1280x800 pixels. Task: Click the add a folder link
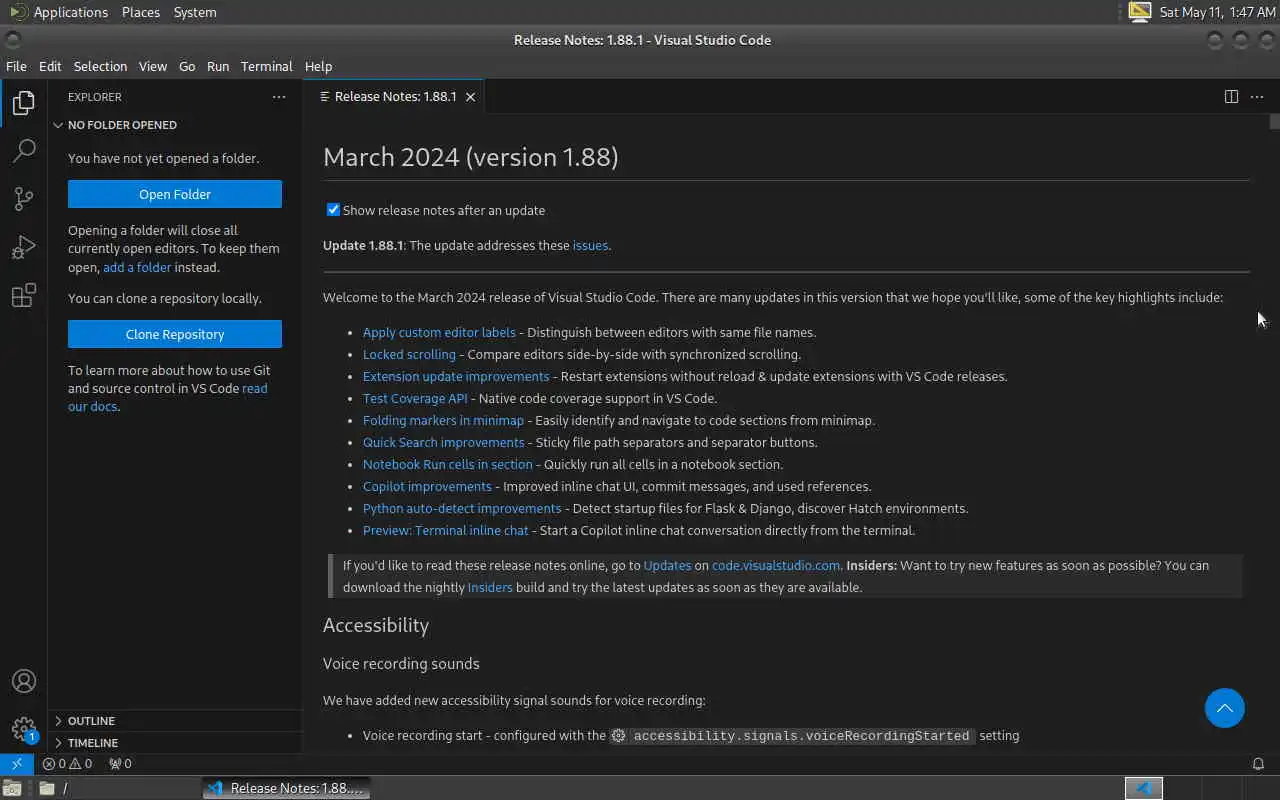click(137, 267)
